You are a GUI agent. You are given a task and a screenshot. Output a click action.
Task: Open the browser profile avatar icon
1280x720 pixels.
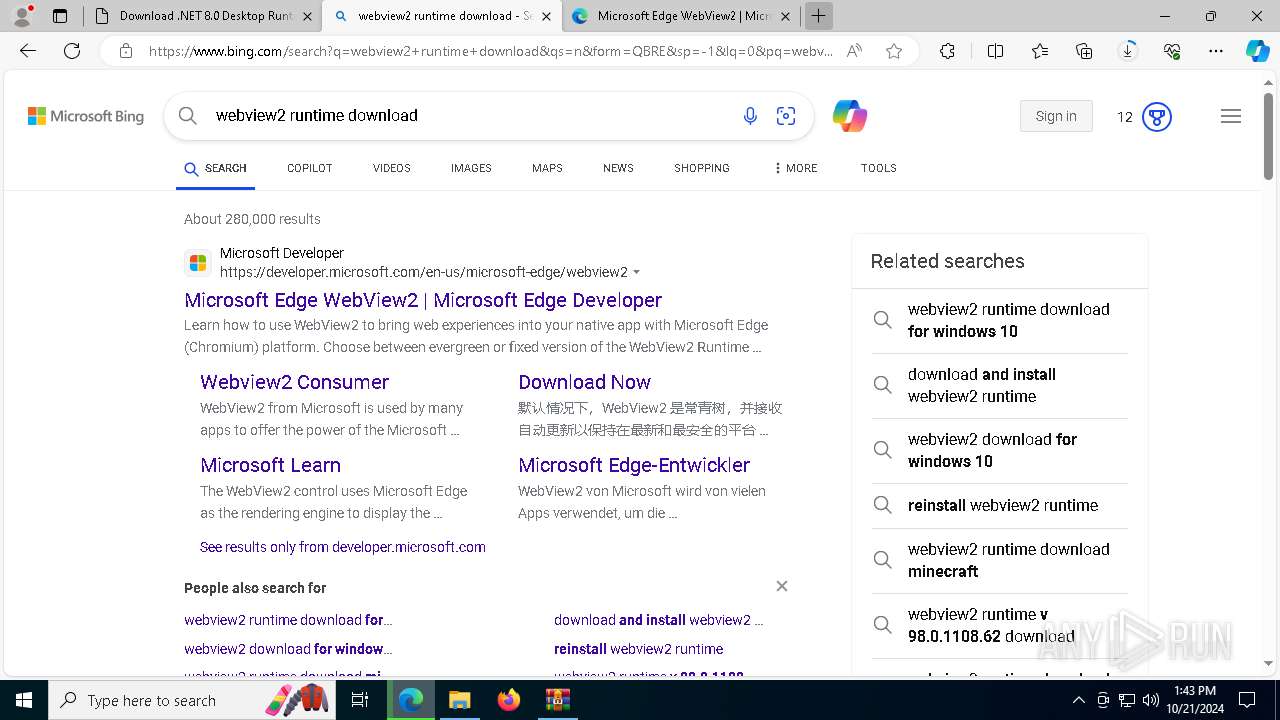(22, 15)
